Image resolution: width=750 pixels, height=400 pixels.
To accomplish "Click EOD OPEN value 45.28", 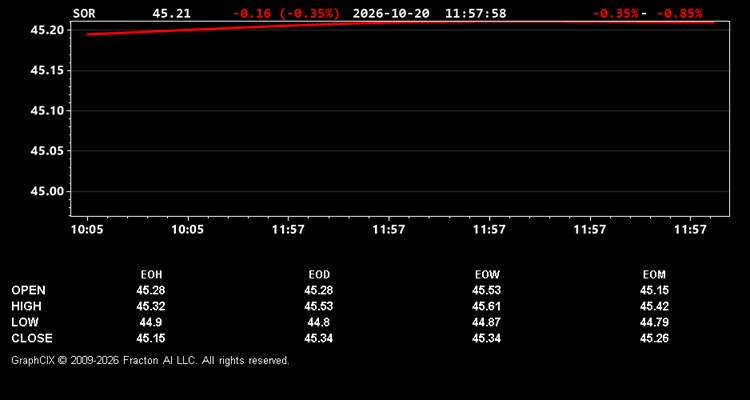I will click(319, 290).
